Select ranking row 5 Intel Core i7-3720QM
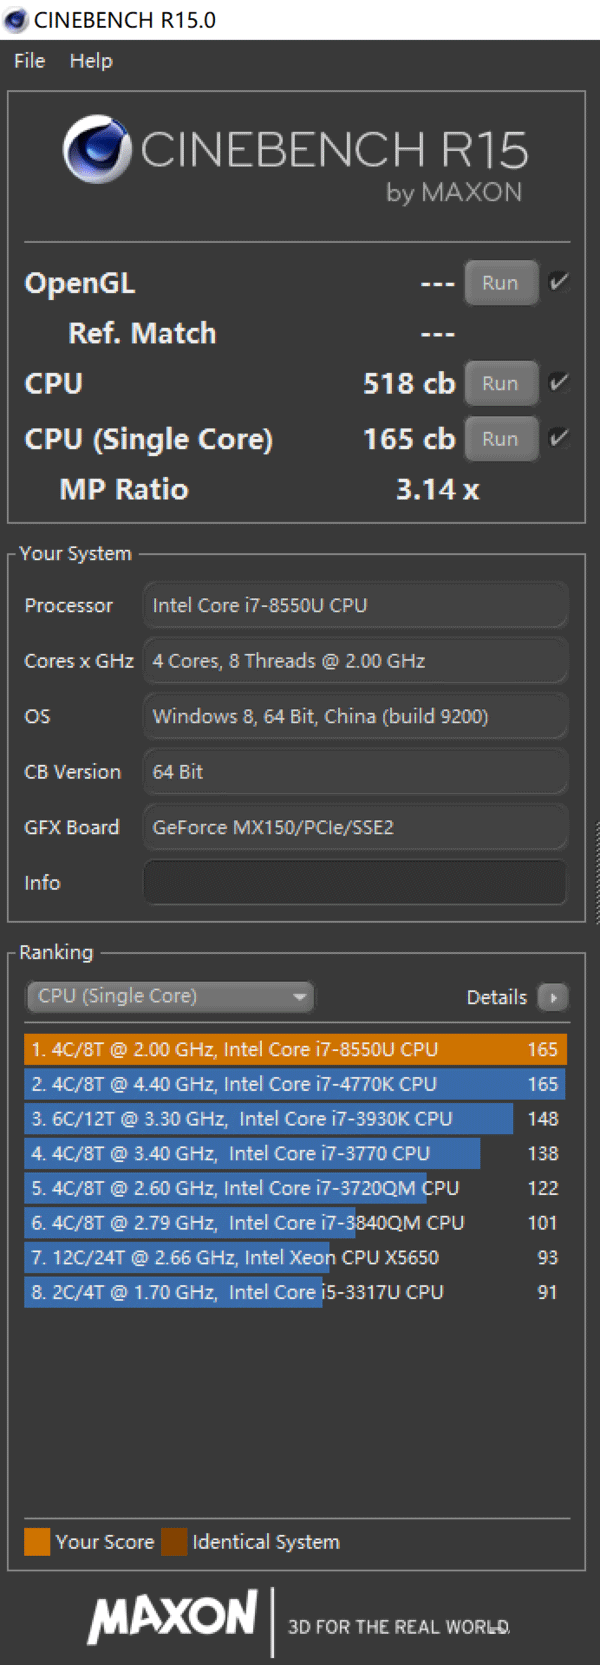 pyautogui.click(x=295, y=1188)
